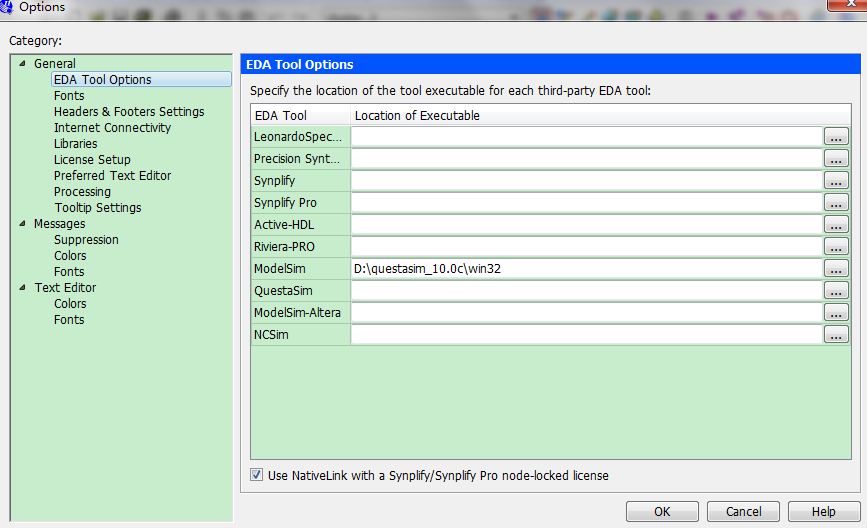Select the Text Editor tree label

pos(65,288)
